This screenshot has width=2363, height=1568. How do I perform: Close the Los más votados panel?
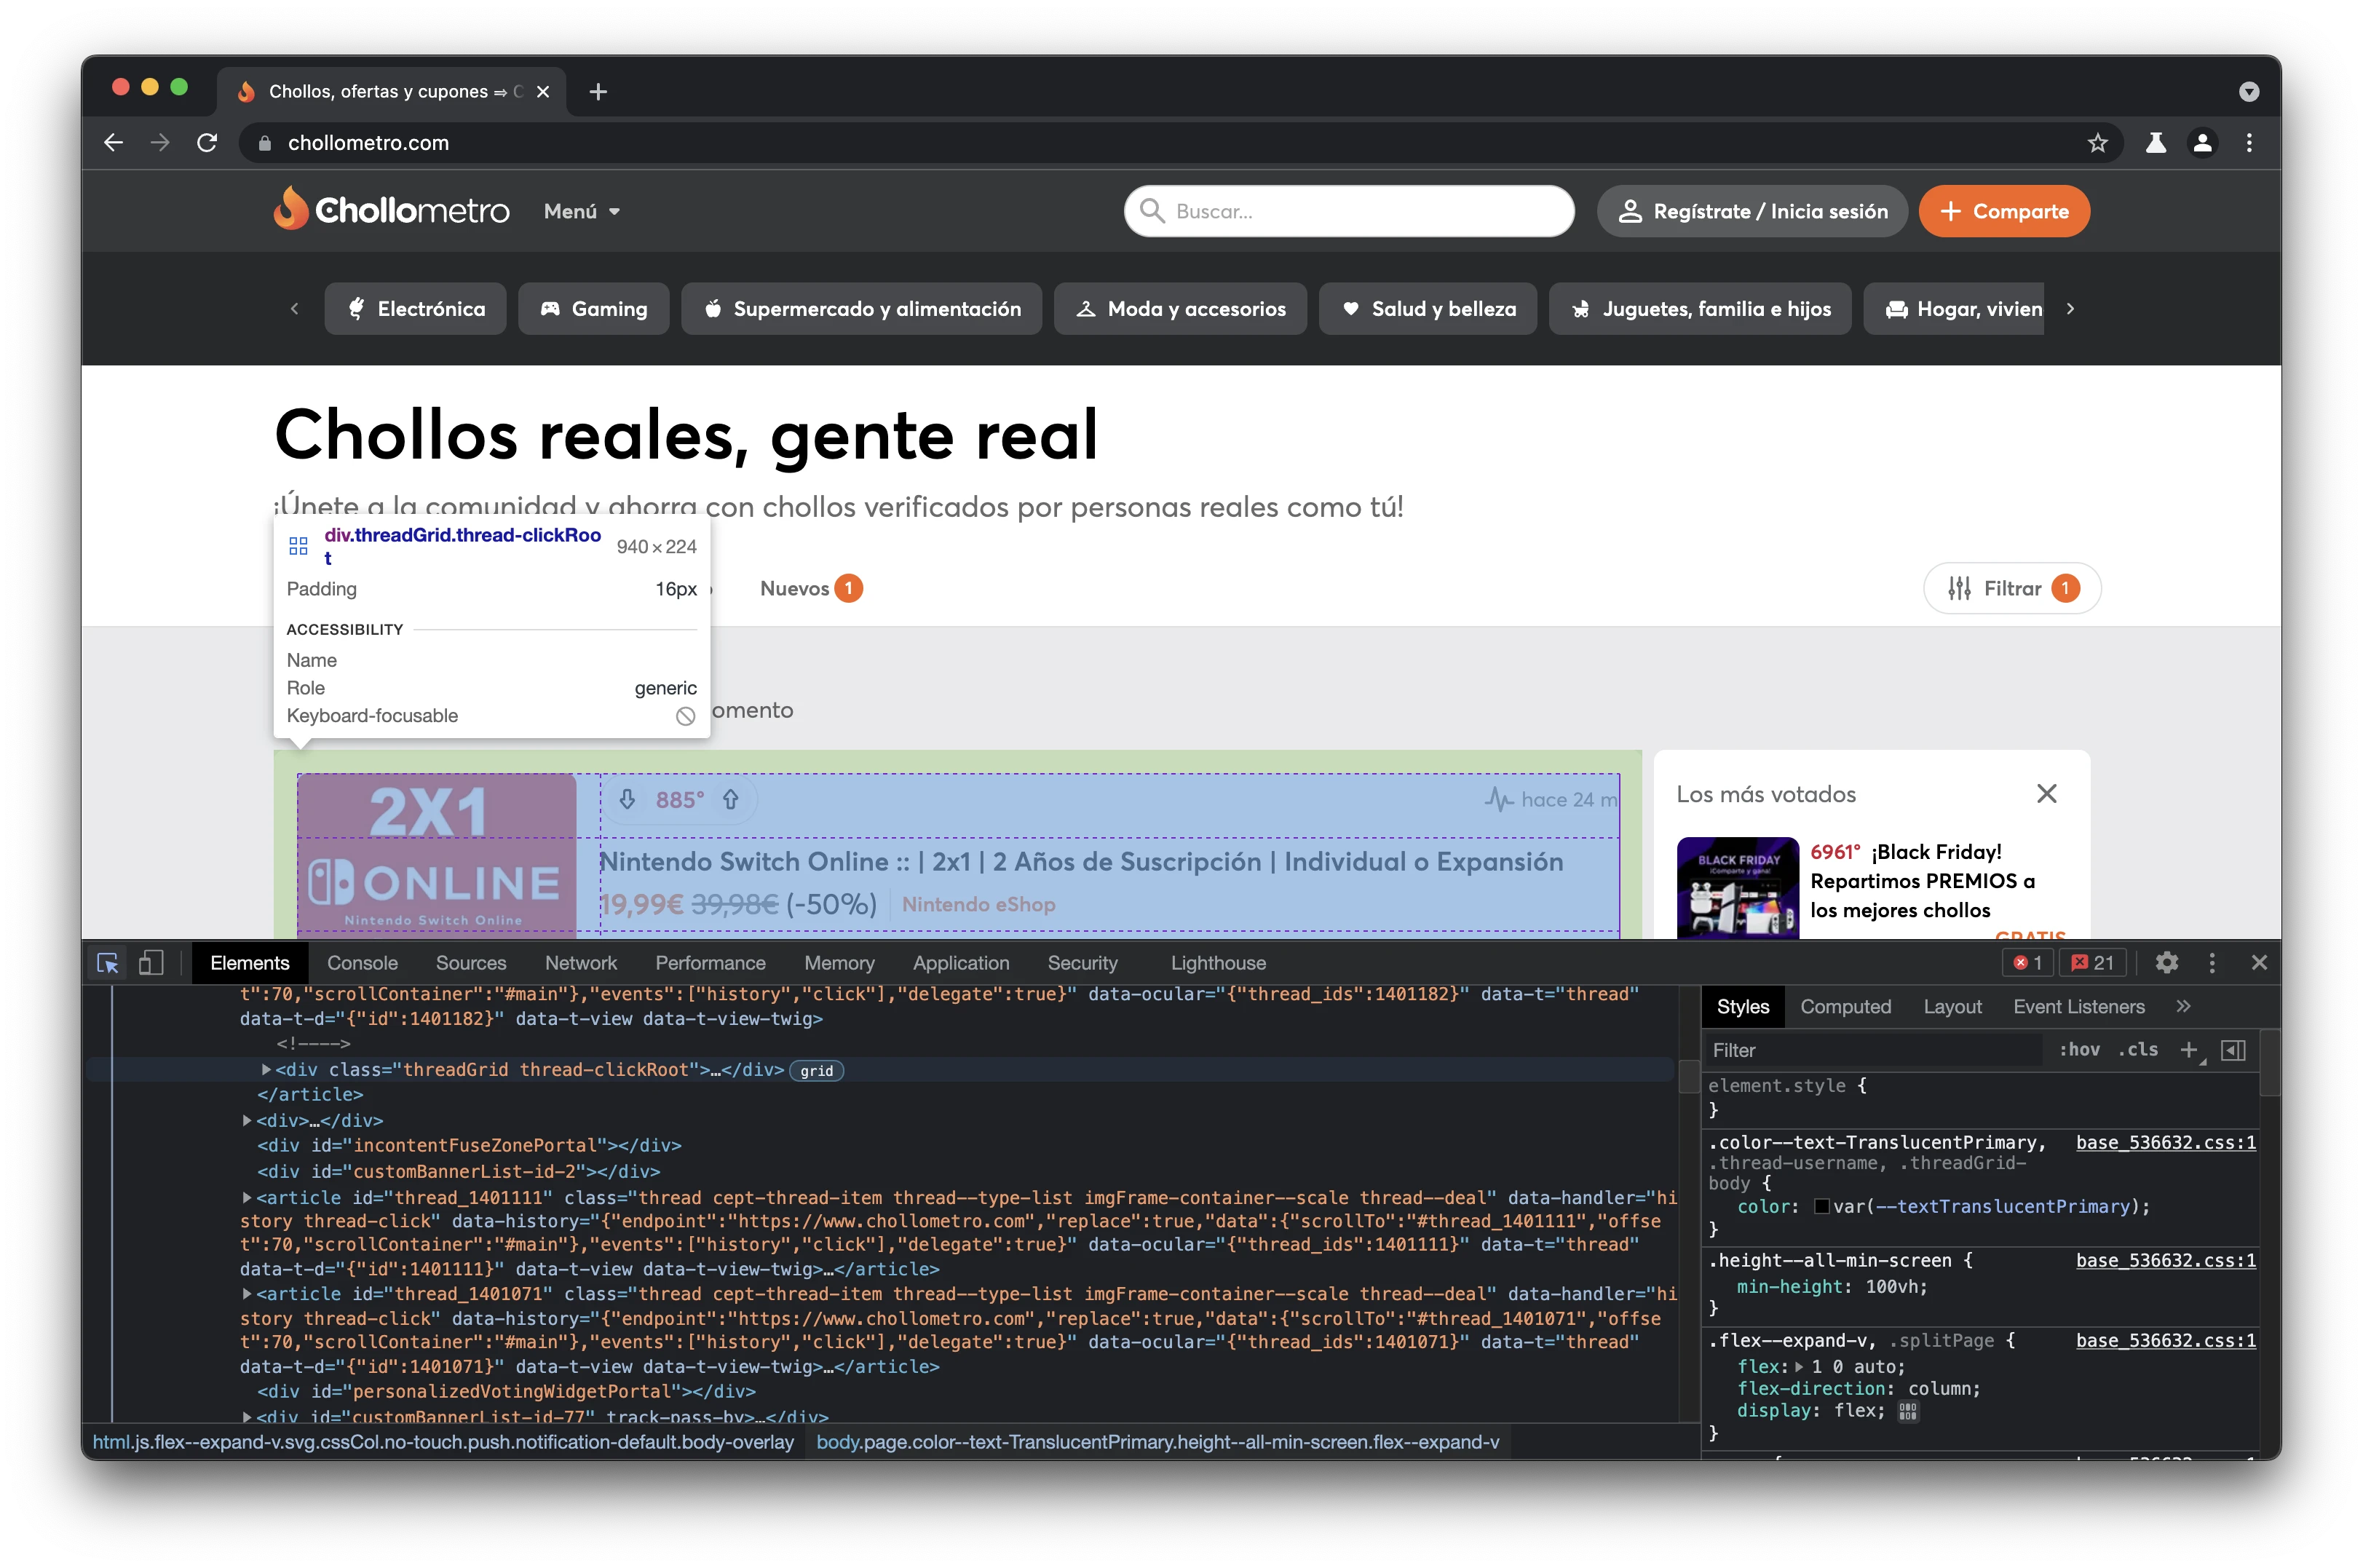tap(2046, 794)
